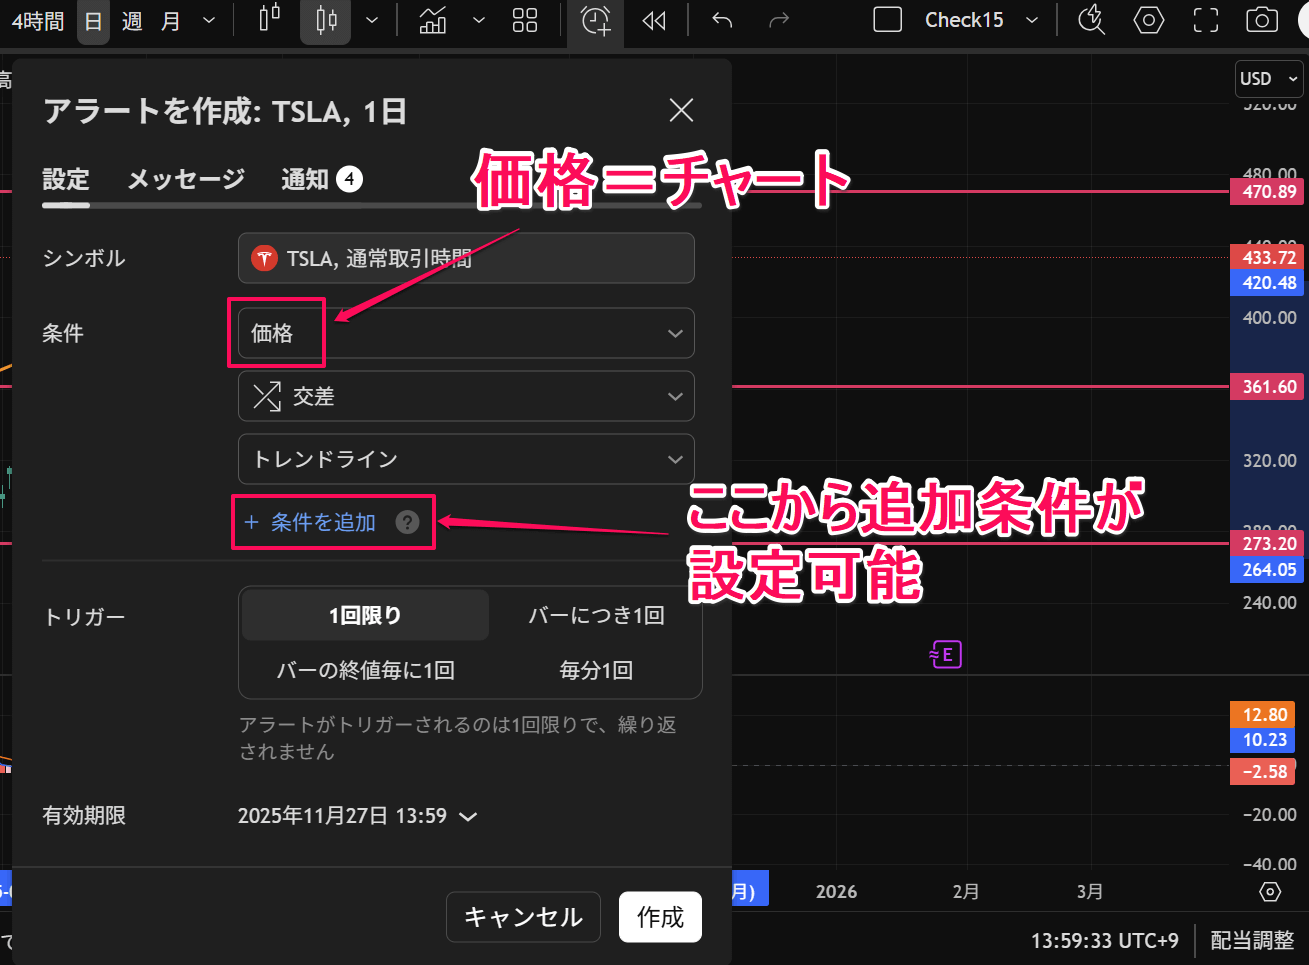Open chart settings hexagon icon
Viewport: 1309px width, 965px height.
[x=1148, y=20]
